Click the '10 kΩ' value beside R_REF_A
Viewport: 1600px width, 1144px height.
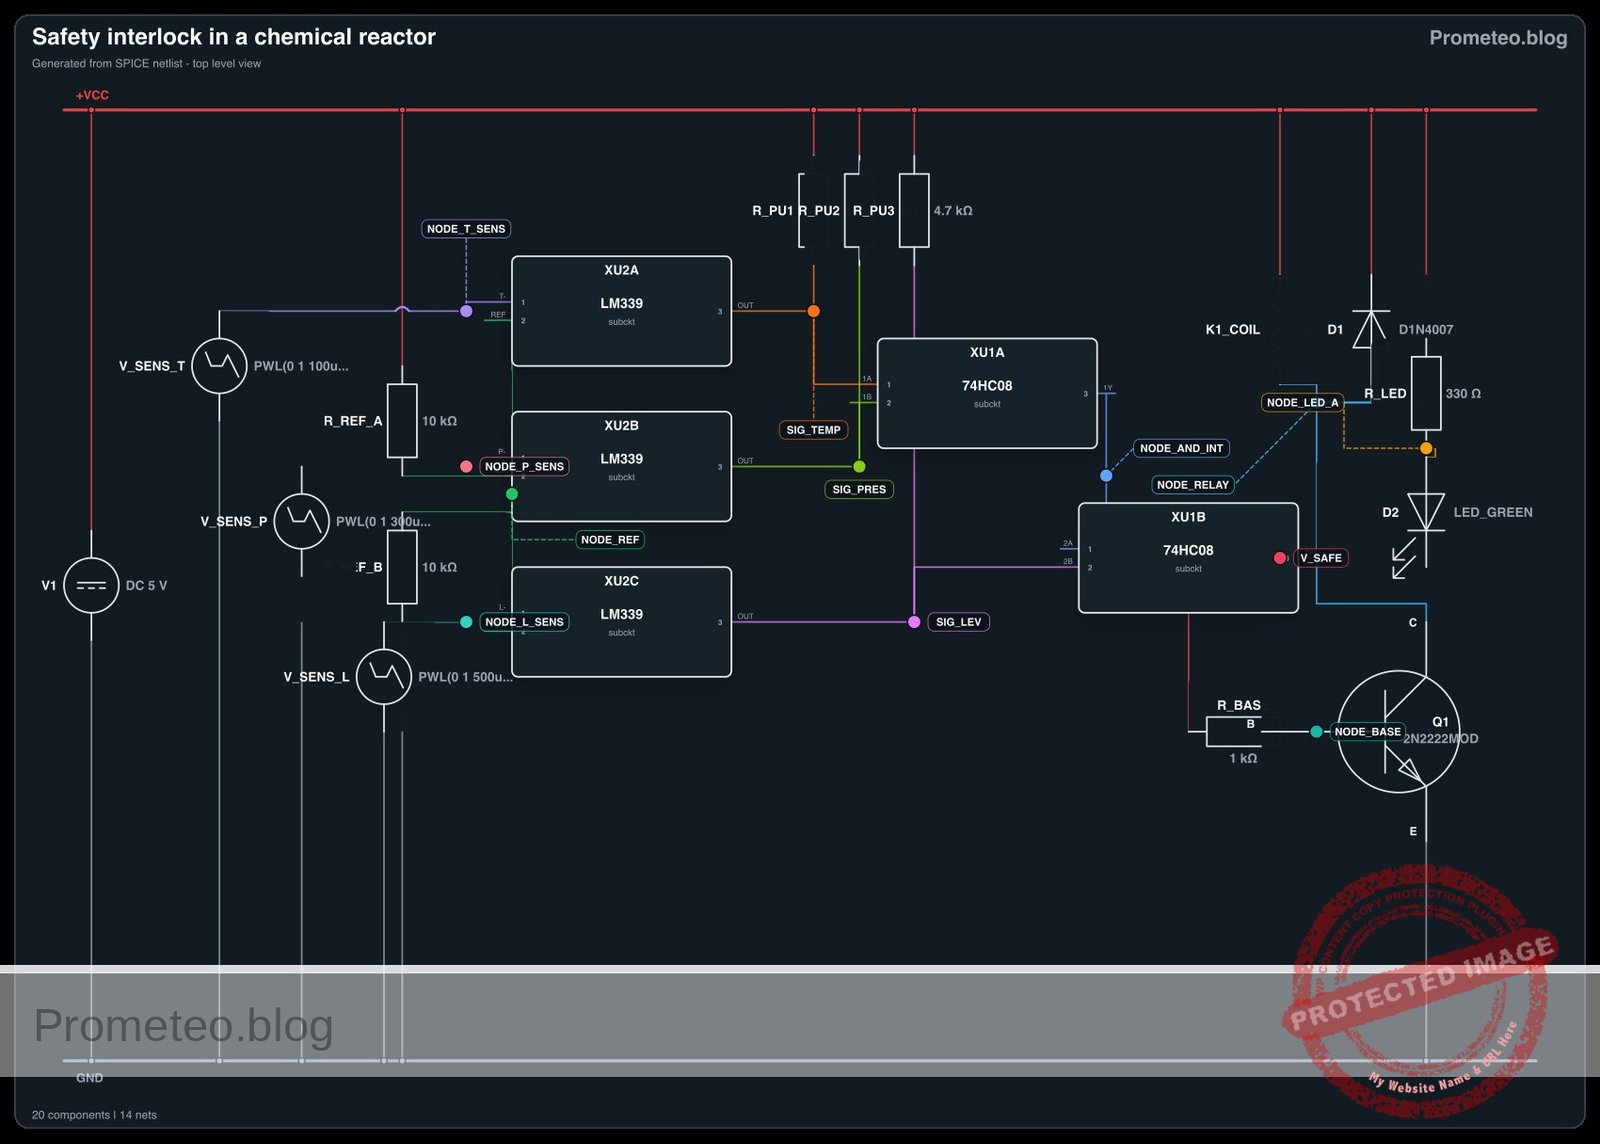(439, 421)
